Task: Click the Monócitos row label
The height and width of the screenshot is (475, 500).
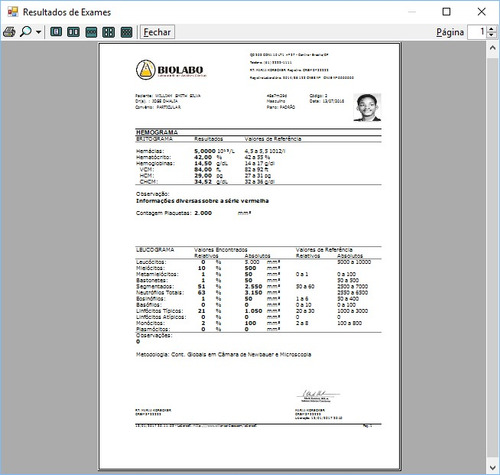Action: coord(150,323)
